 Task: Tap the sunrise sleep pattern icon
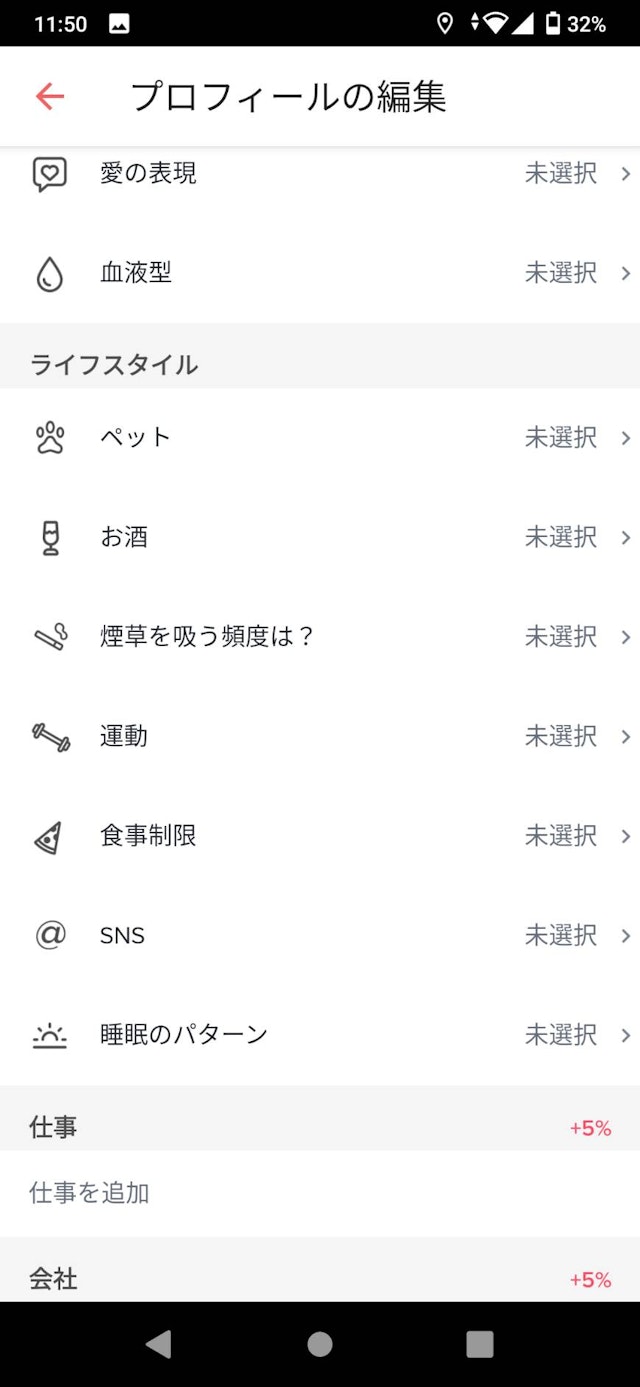(x=50, y=1036)
